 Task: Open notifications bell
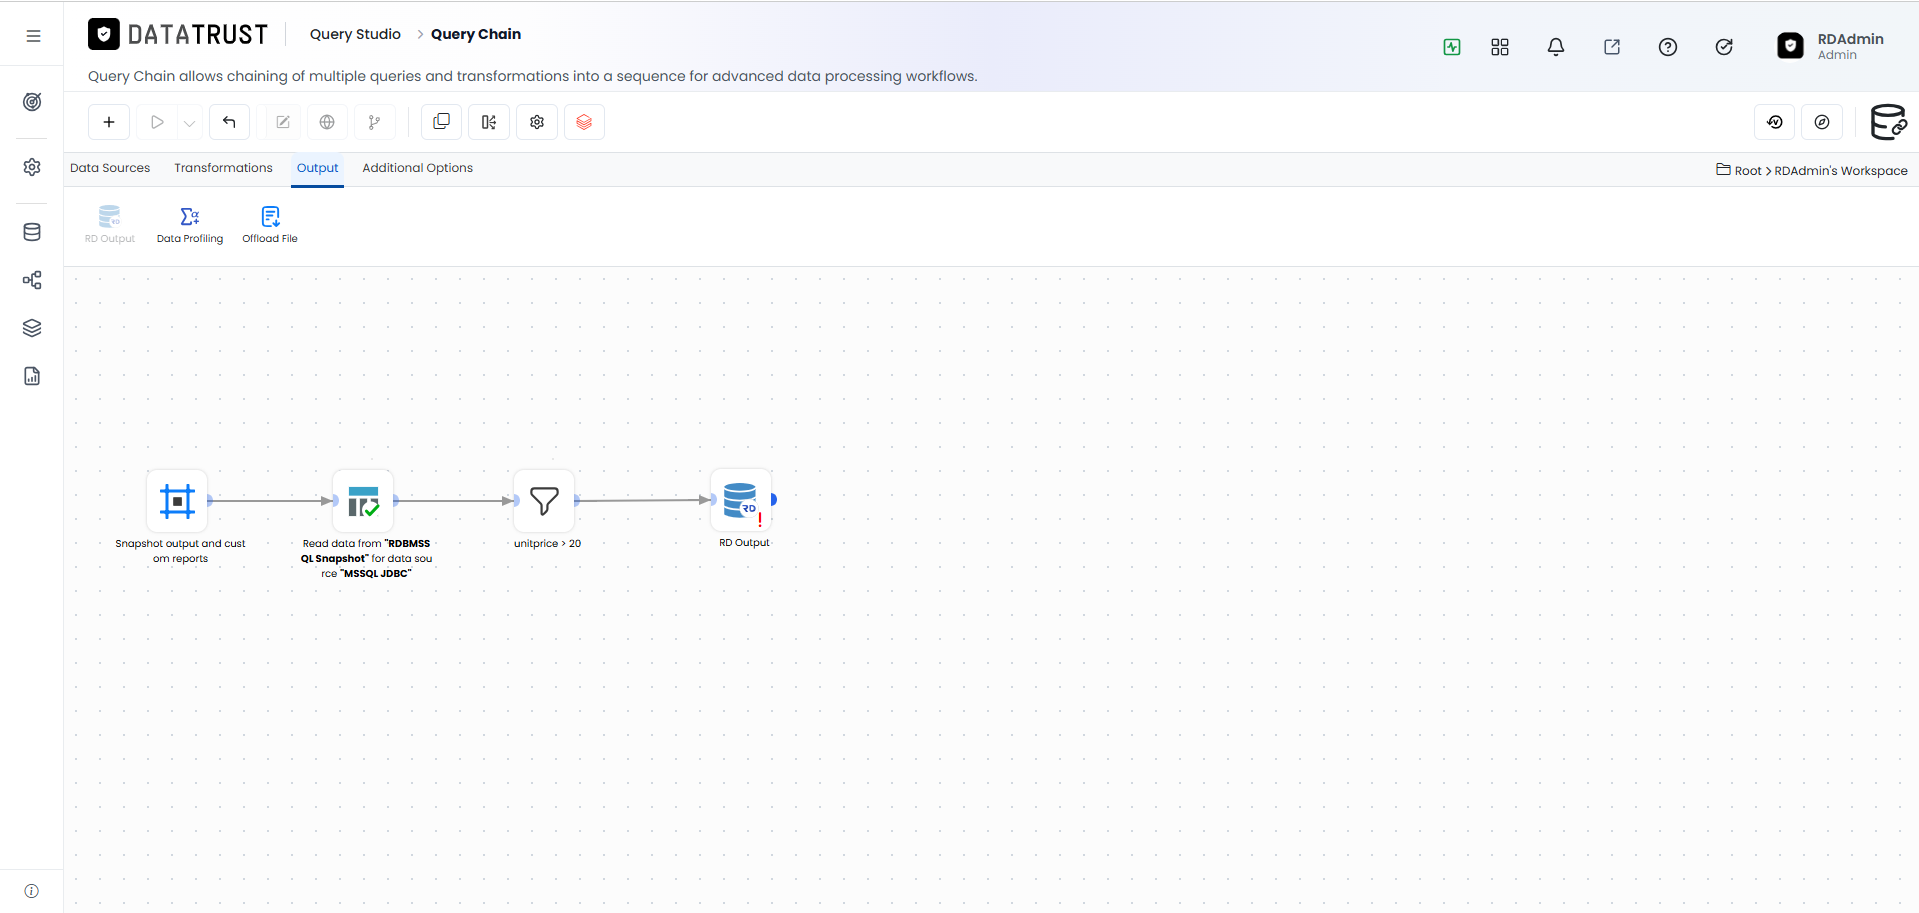click(x=1556, y=47)
